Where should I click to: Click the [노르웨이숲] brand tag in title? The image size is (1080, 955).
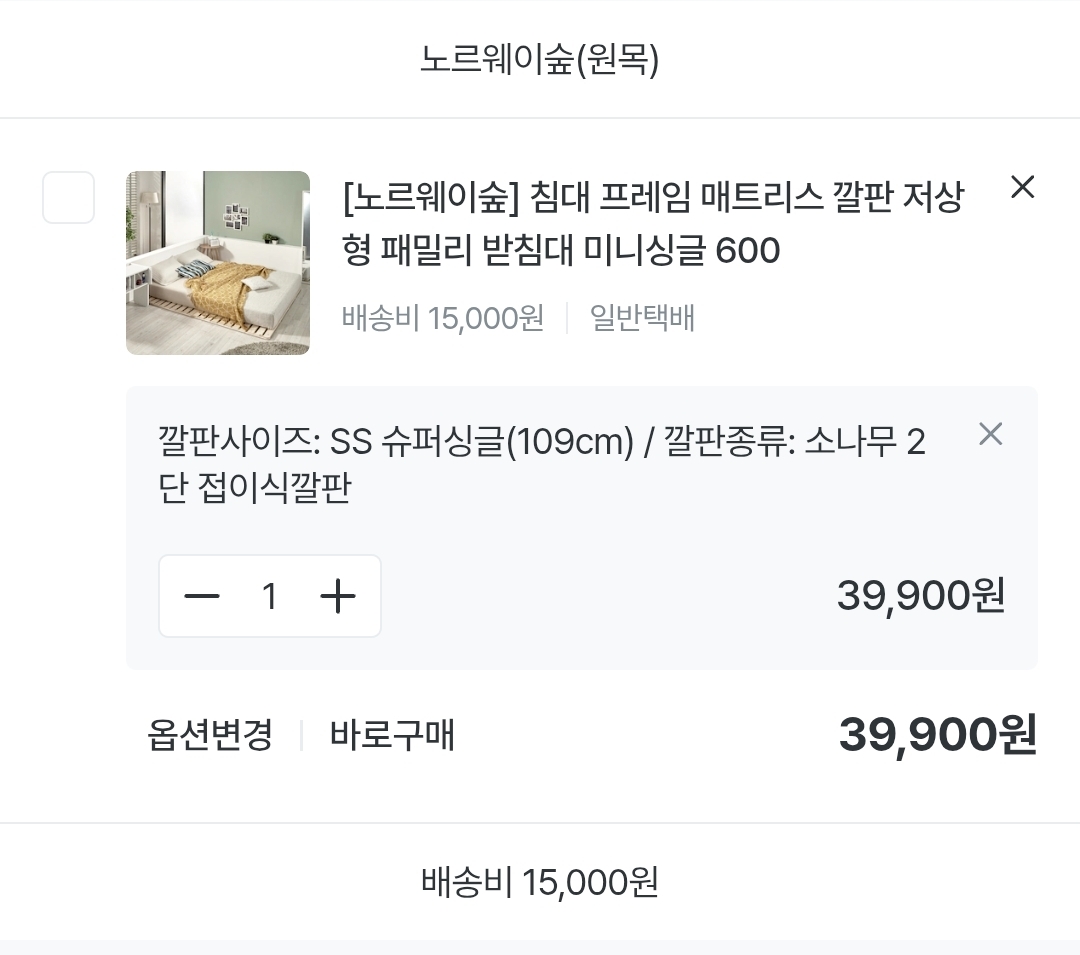coord(431,199)
